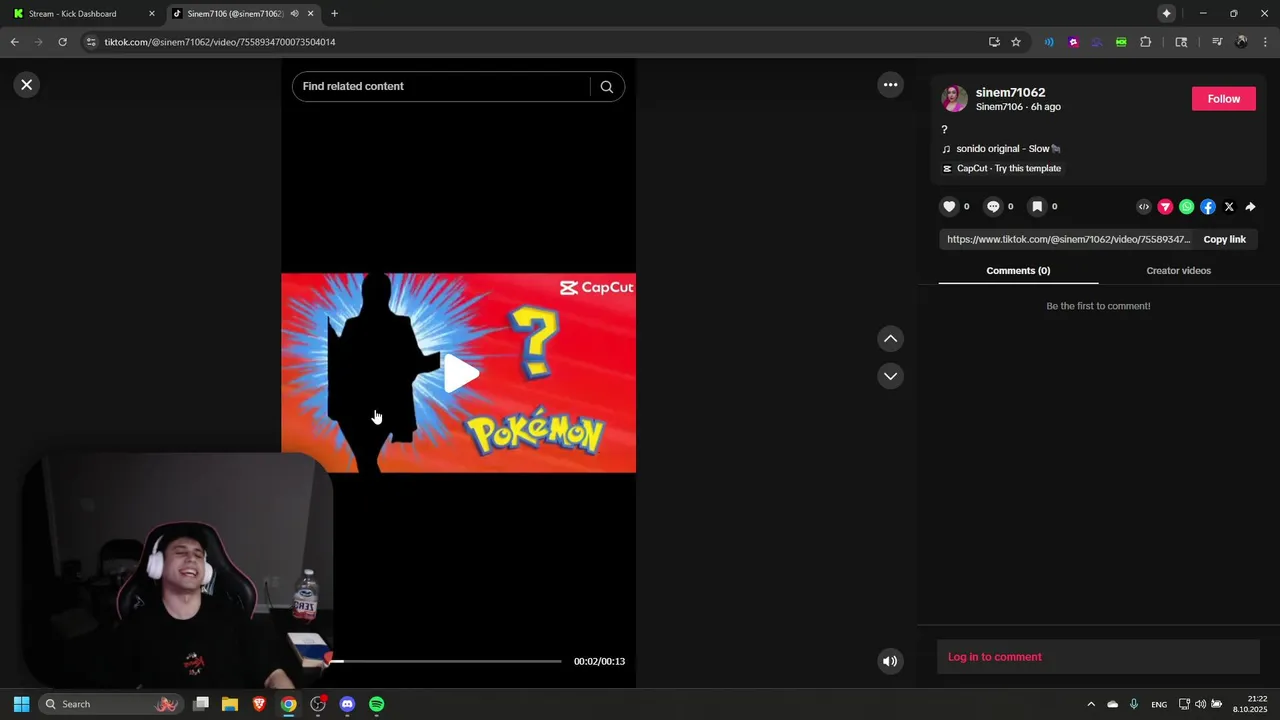View site information icon in address bar
1280x720 pixels.
point(91,42)
